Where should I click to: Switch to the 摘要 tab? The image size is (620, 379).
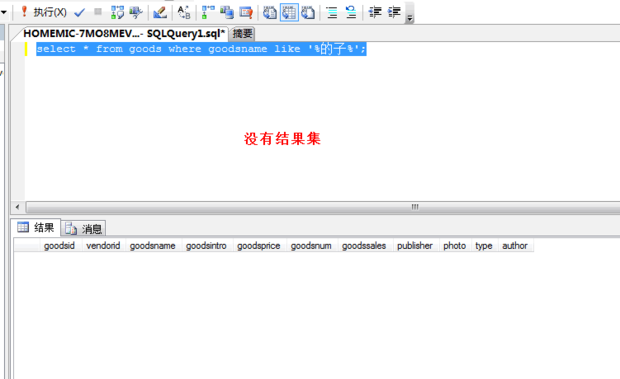(242, 34)
